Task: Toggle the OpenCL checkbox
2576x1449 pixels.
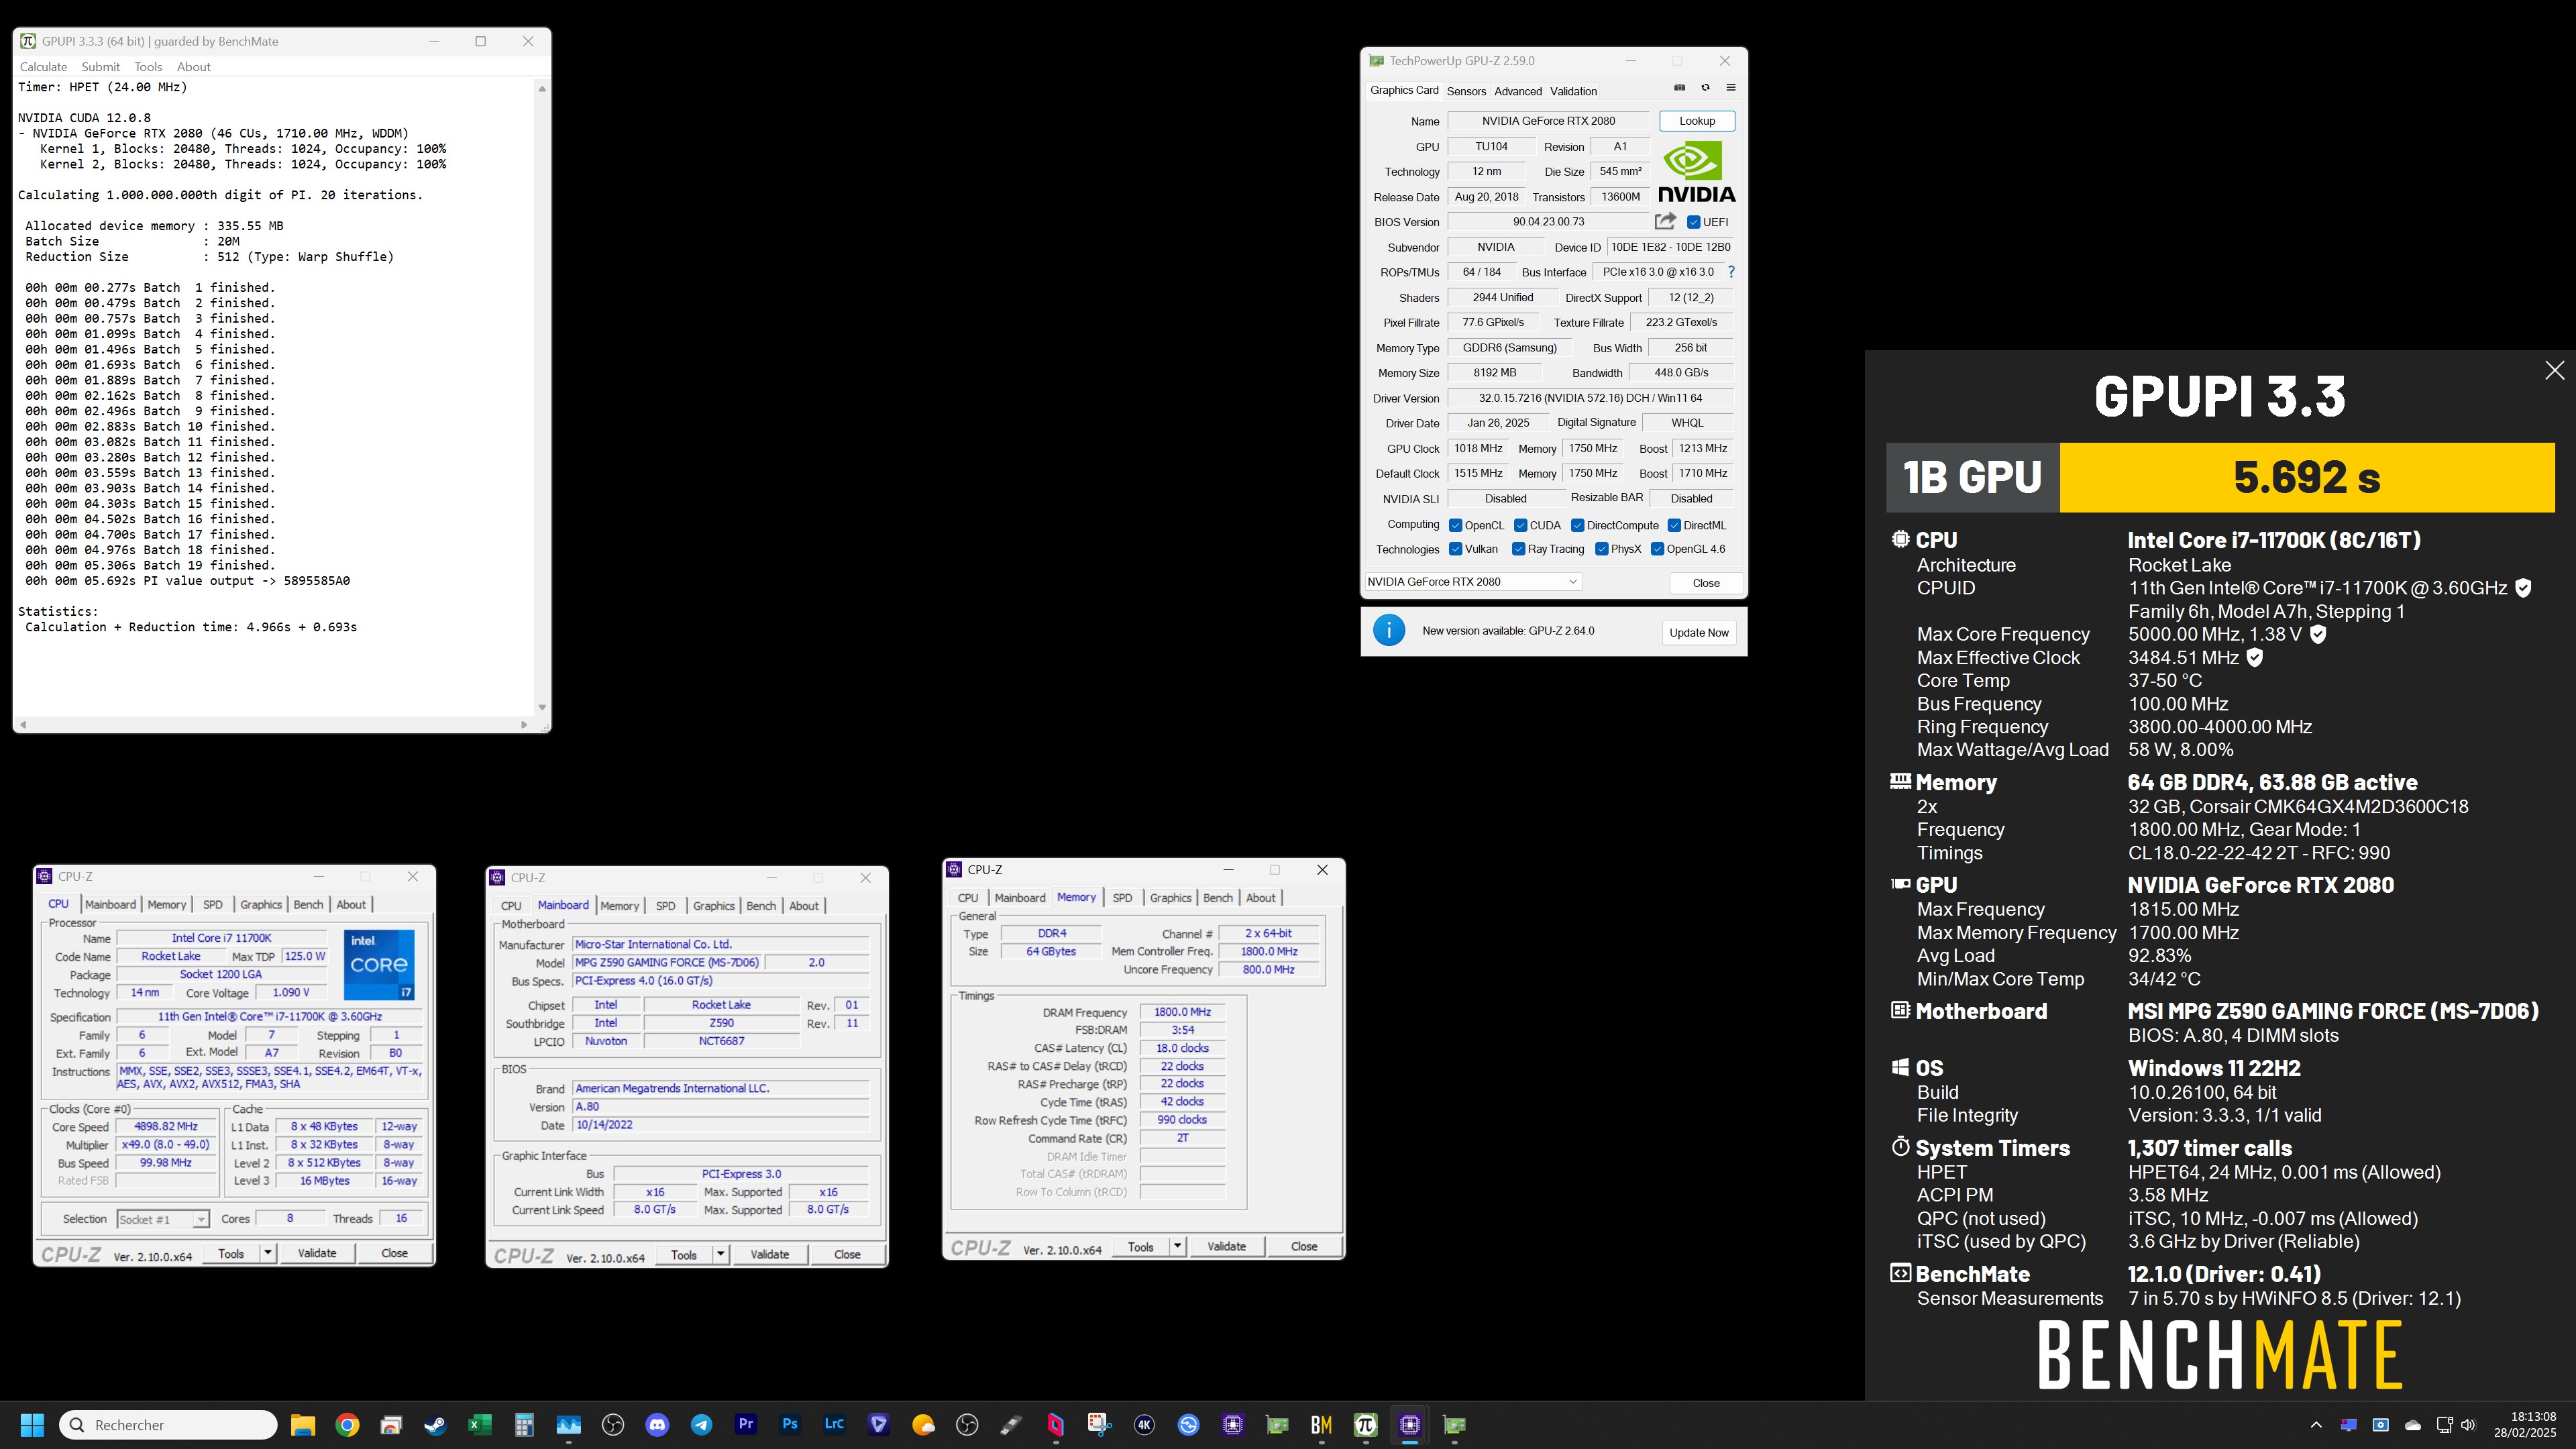Action: pos(1456,525)
